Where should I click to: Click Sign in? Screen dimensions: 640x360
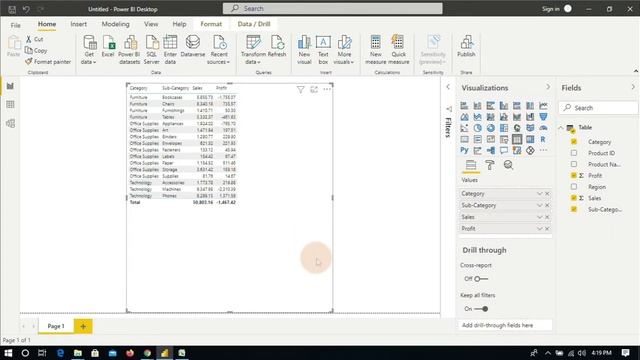click(551, 9)
